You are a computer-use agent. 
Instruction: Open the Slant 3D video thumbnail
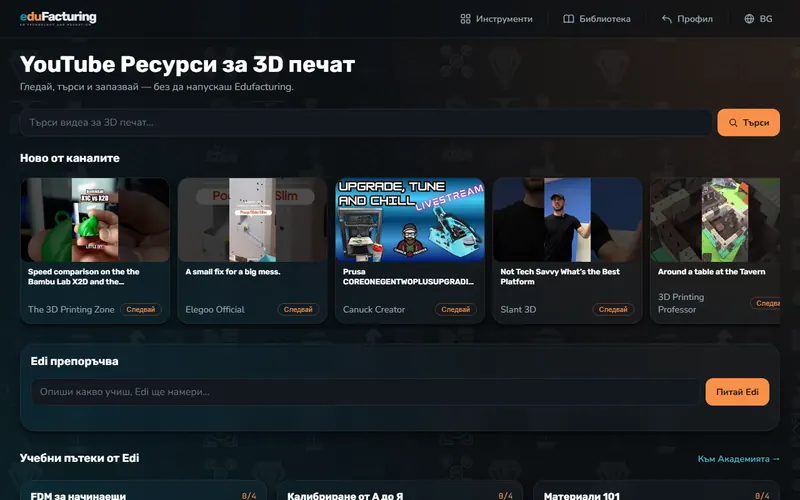[x=567, y=220]
